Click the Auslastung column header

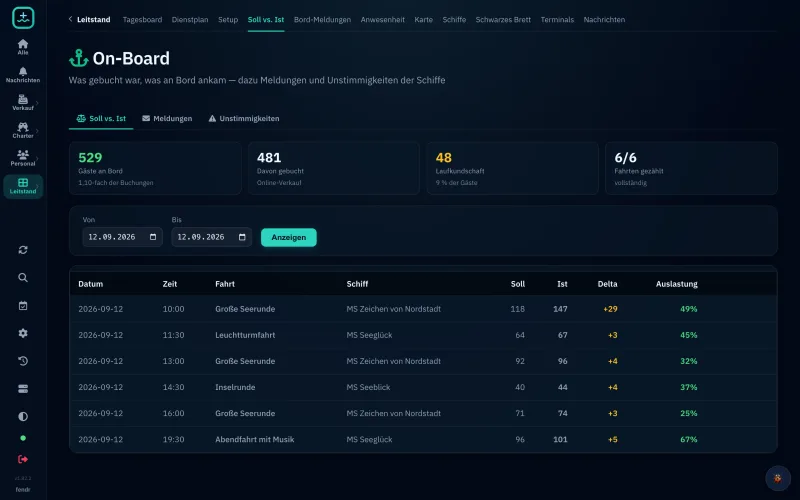pos(677,284)
